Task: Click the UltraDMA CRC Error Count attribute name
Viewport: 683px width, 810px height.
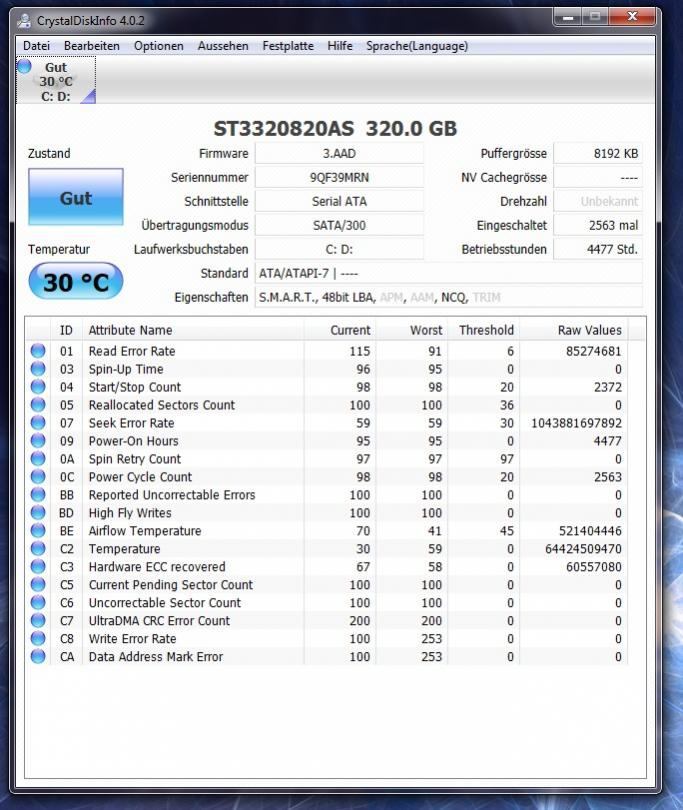Action: (159, 620)
